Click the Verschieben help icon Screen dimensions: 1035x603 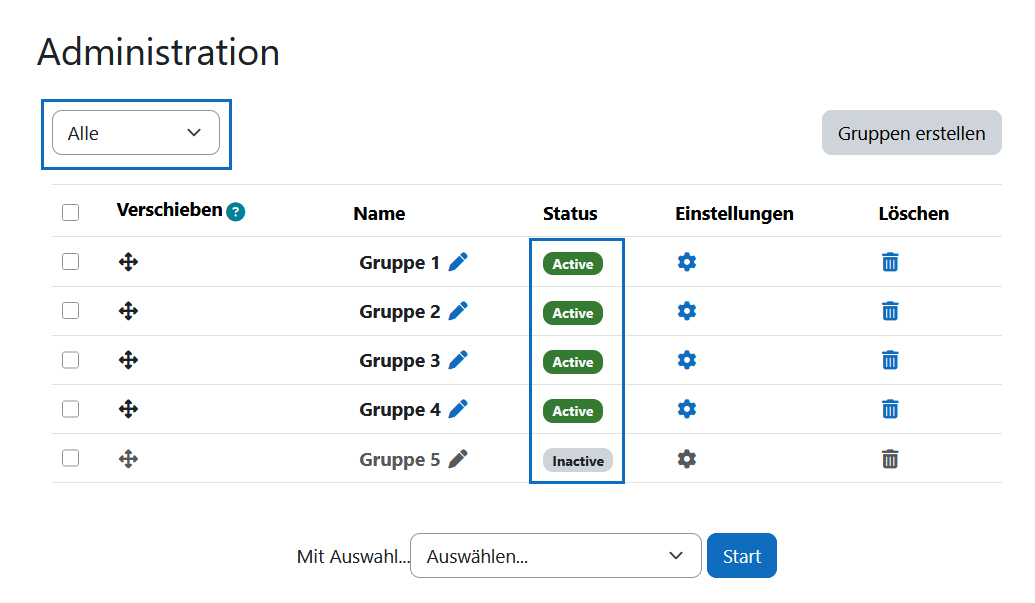click(235, 212)
